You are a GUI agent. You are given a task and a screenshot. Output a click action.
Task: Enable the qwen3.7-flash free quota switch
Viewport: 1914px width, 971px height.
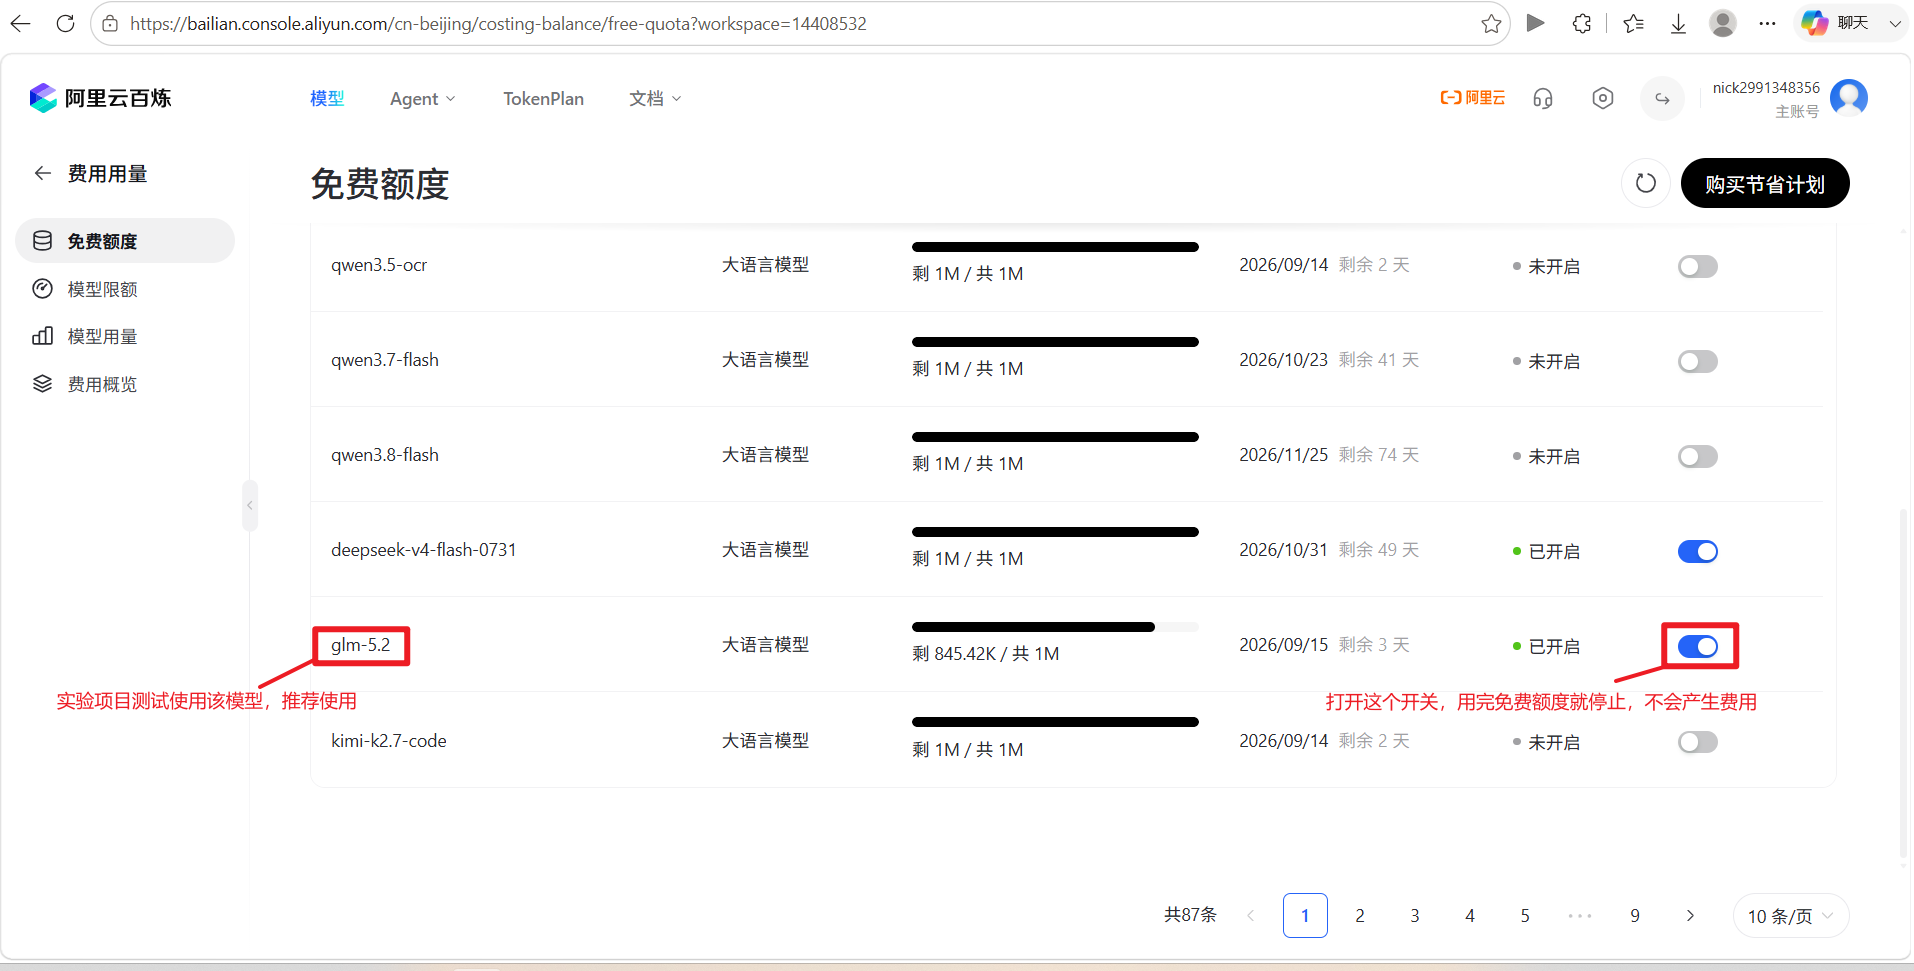click(x=1697, y=361)
